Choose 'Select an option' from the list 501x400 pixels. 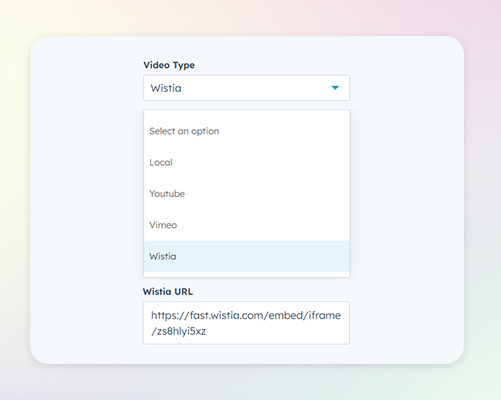(x=247, y=131)
